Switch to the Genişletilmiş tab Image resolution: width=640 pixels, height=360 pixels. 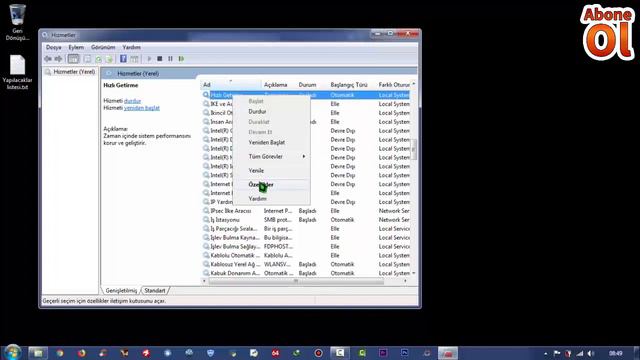click(x=121, y=291)
